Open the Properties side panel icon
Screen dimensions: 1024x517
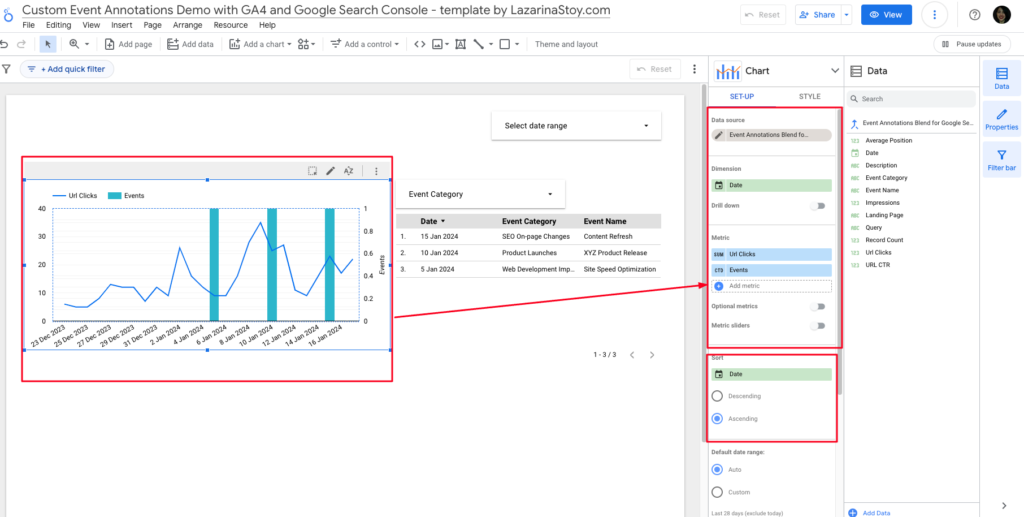click(1001, 119)
